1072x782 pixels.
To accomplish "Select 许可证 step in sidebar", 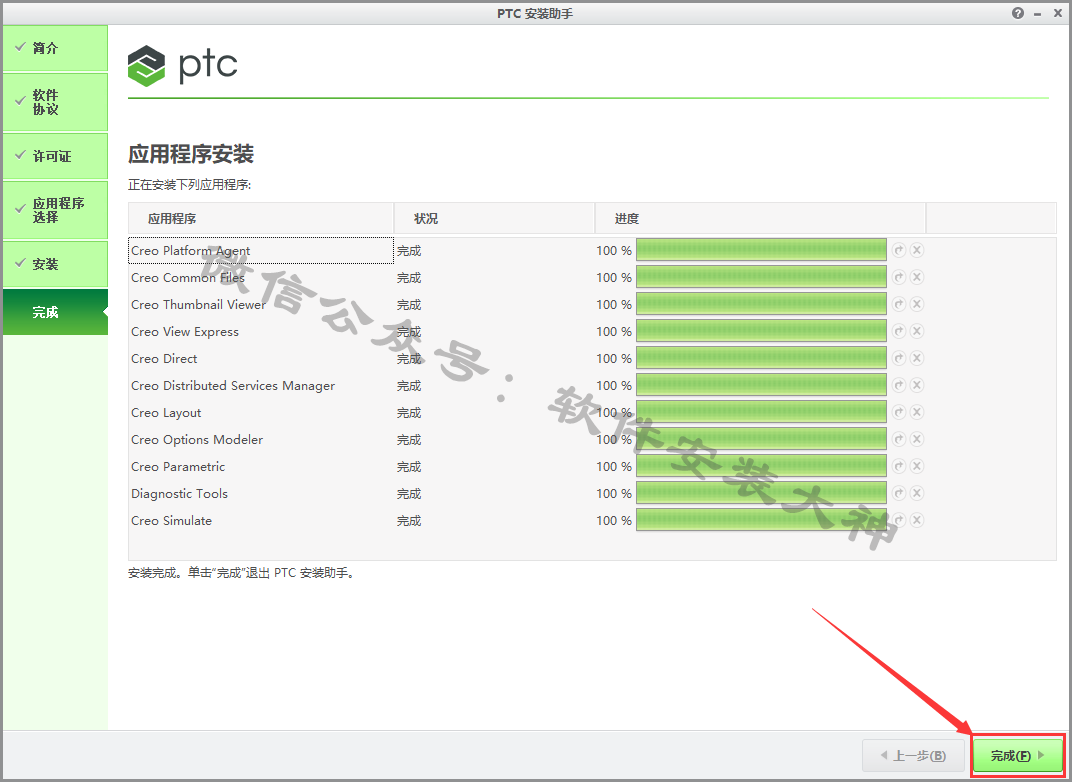I will 55,156.
